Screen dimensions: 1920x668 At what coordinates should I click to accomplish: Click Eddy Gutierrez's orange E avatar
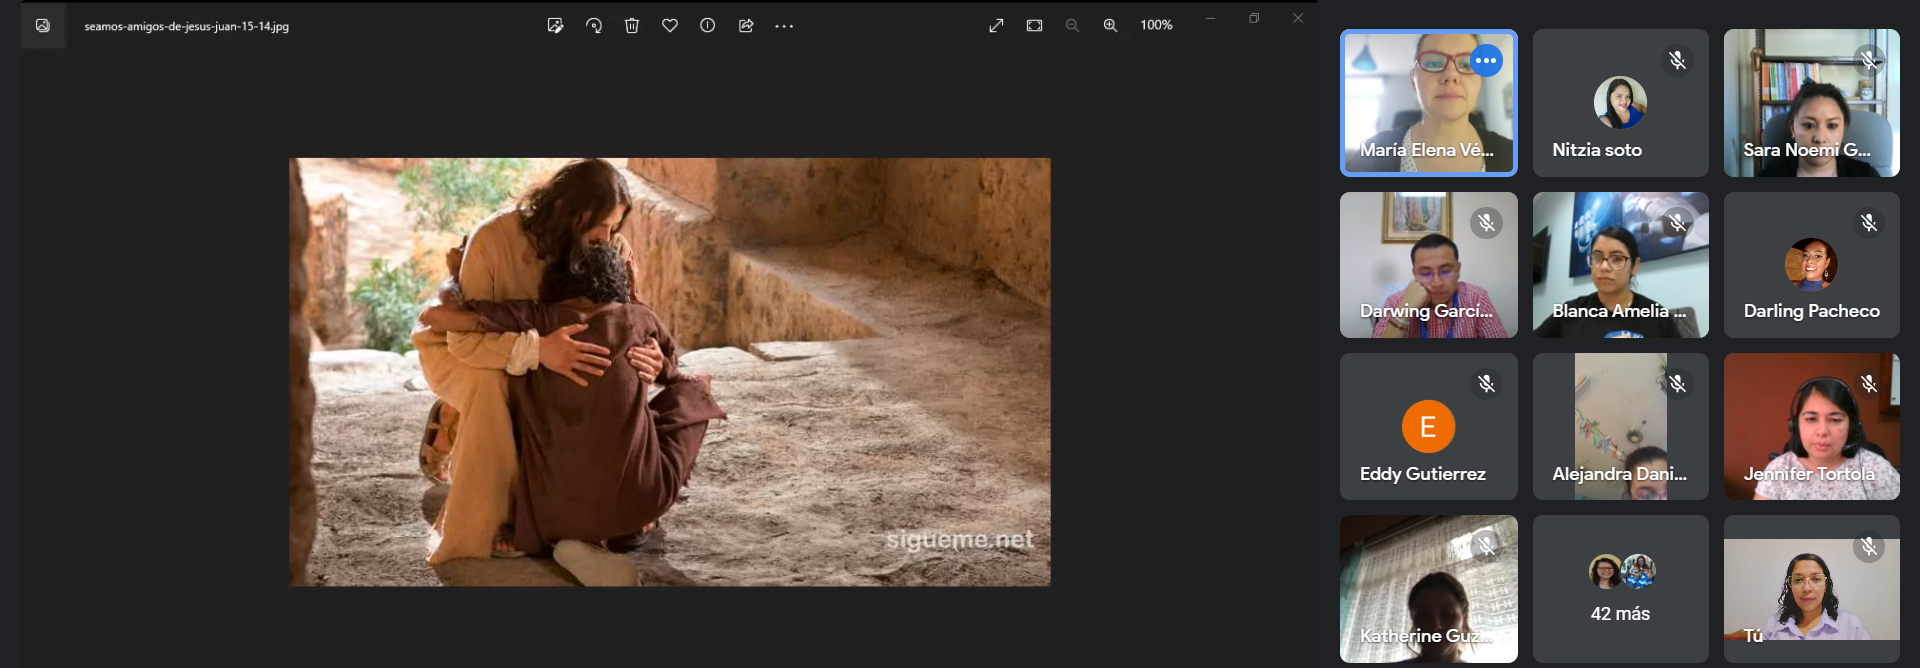[x=1428, y=427]
